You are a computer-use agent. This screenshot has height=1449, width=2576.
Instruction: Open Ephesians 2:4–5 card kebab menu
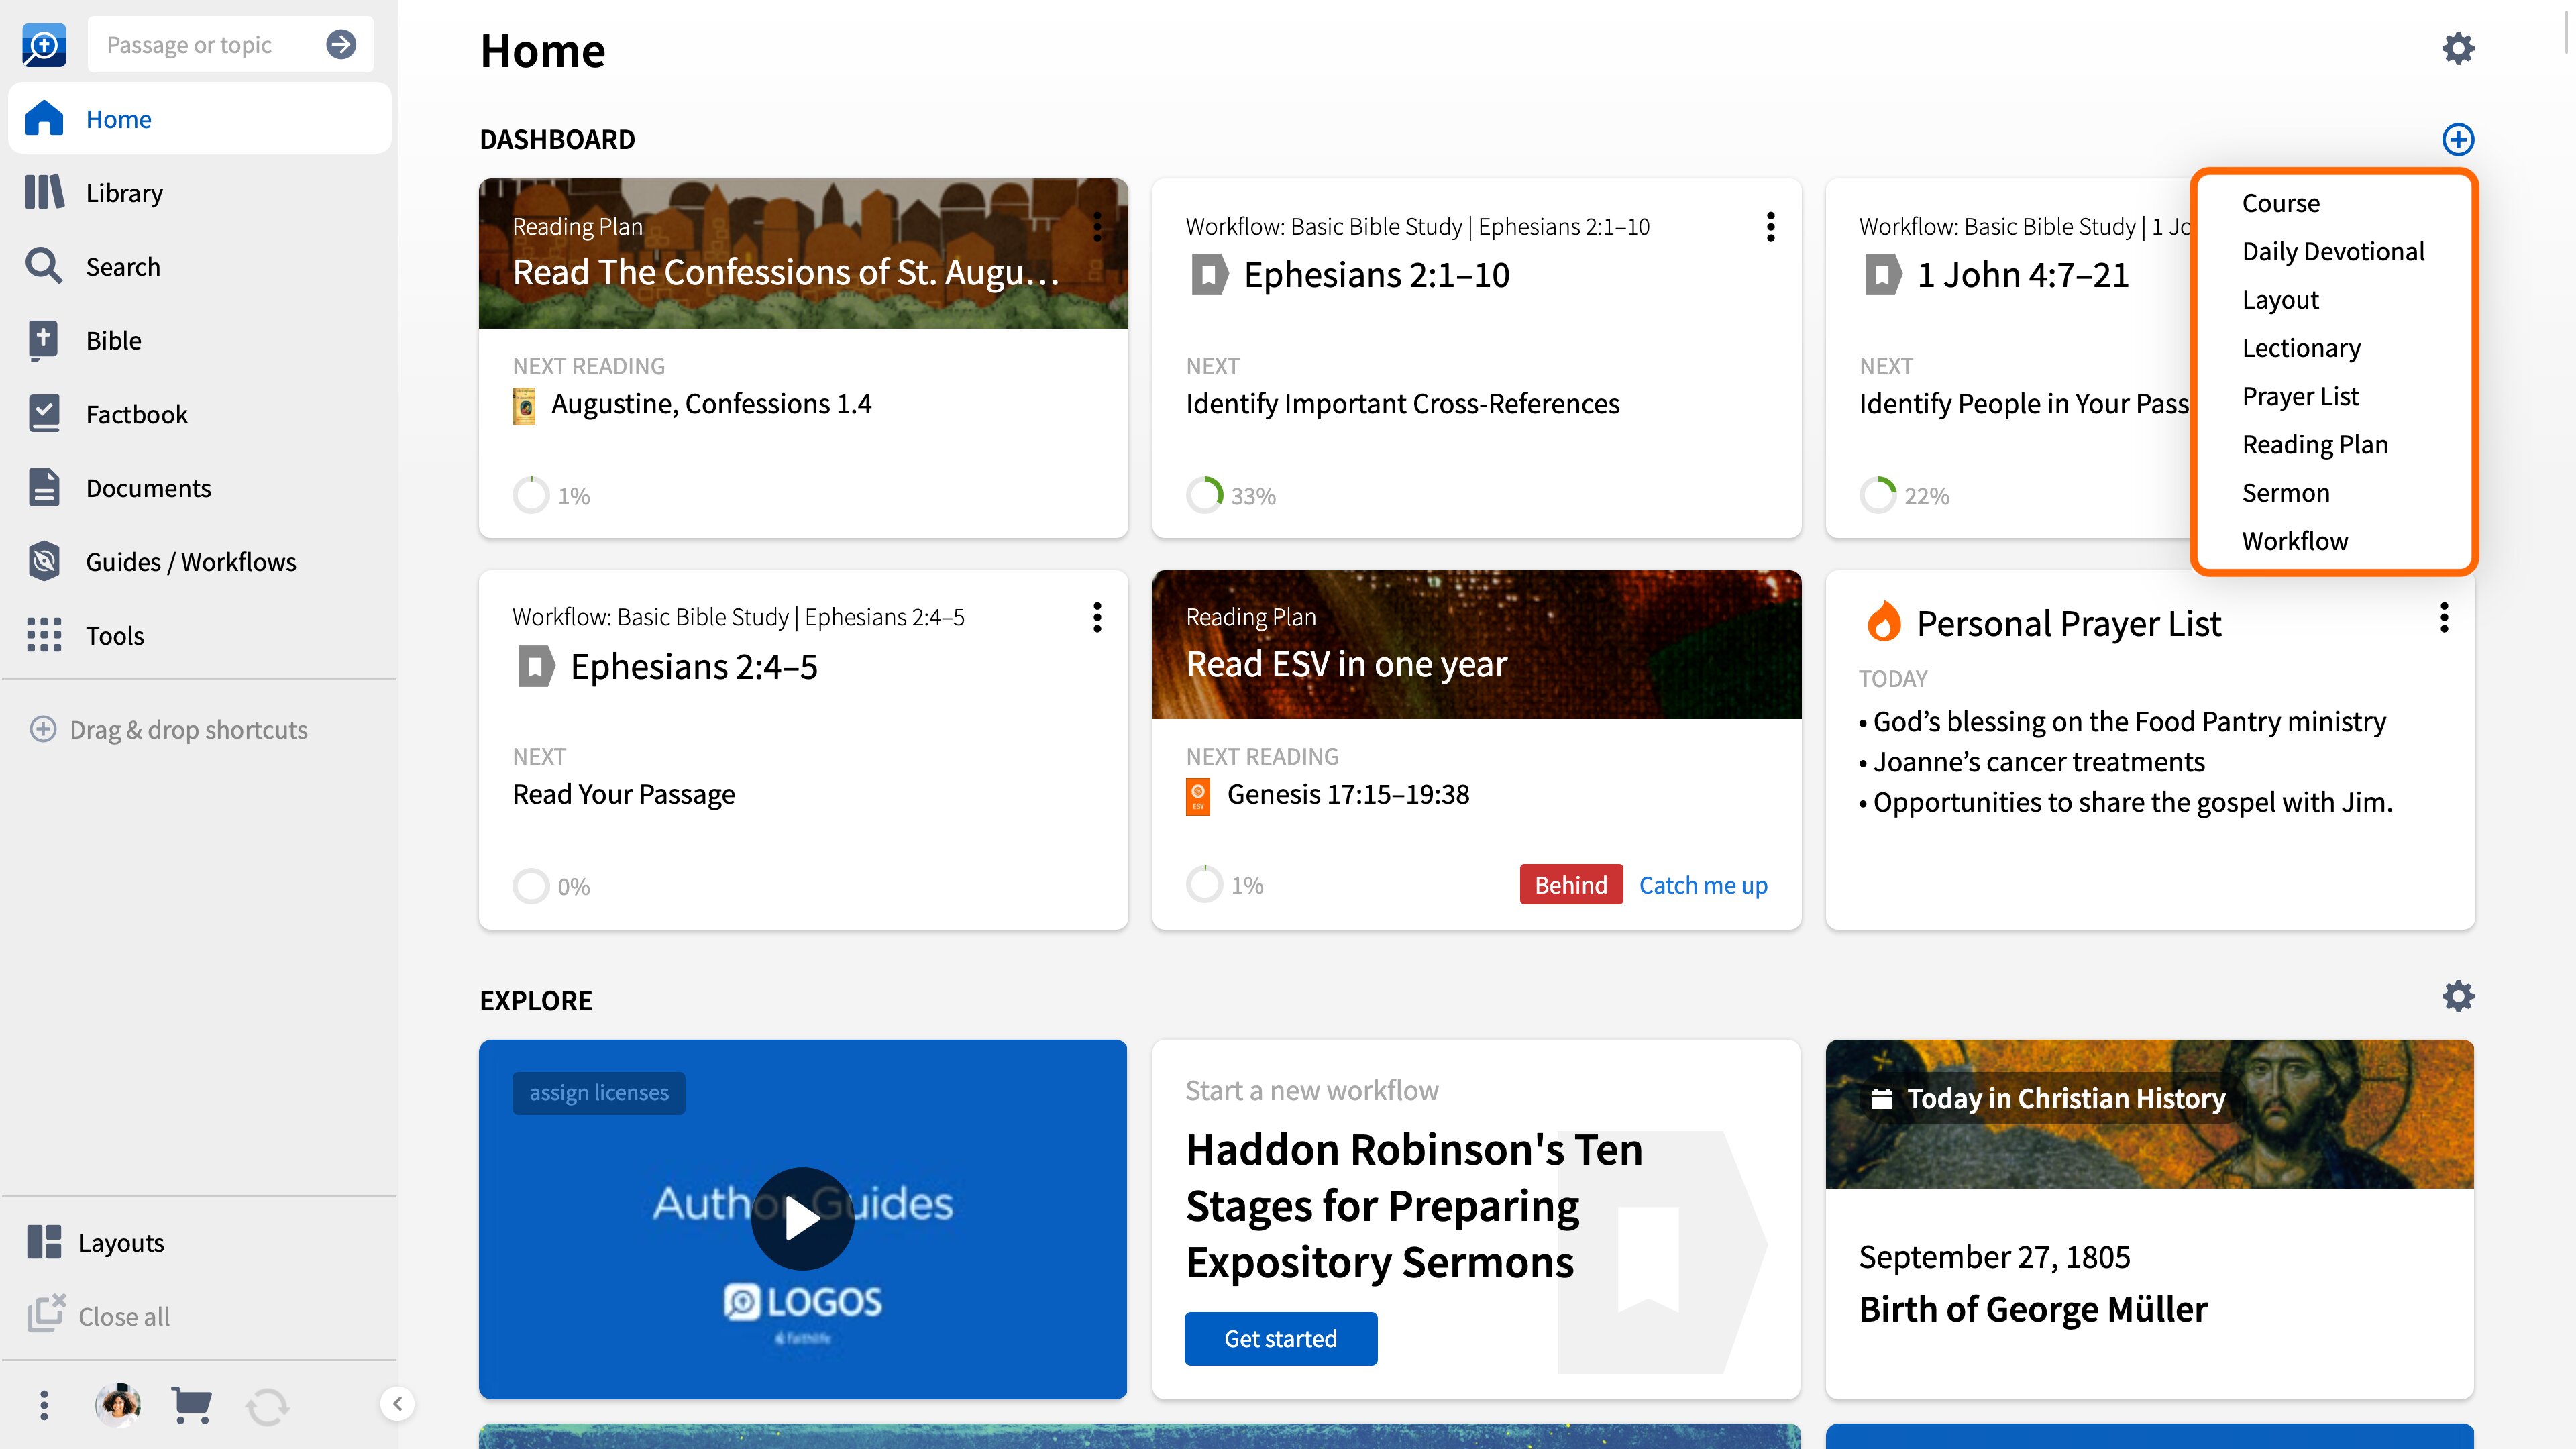1097,618
